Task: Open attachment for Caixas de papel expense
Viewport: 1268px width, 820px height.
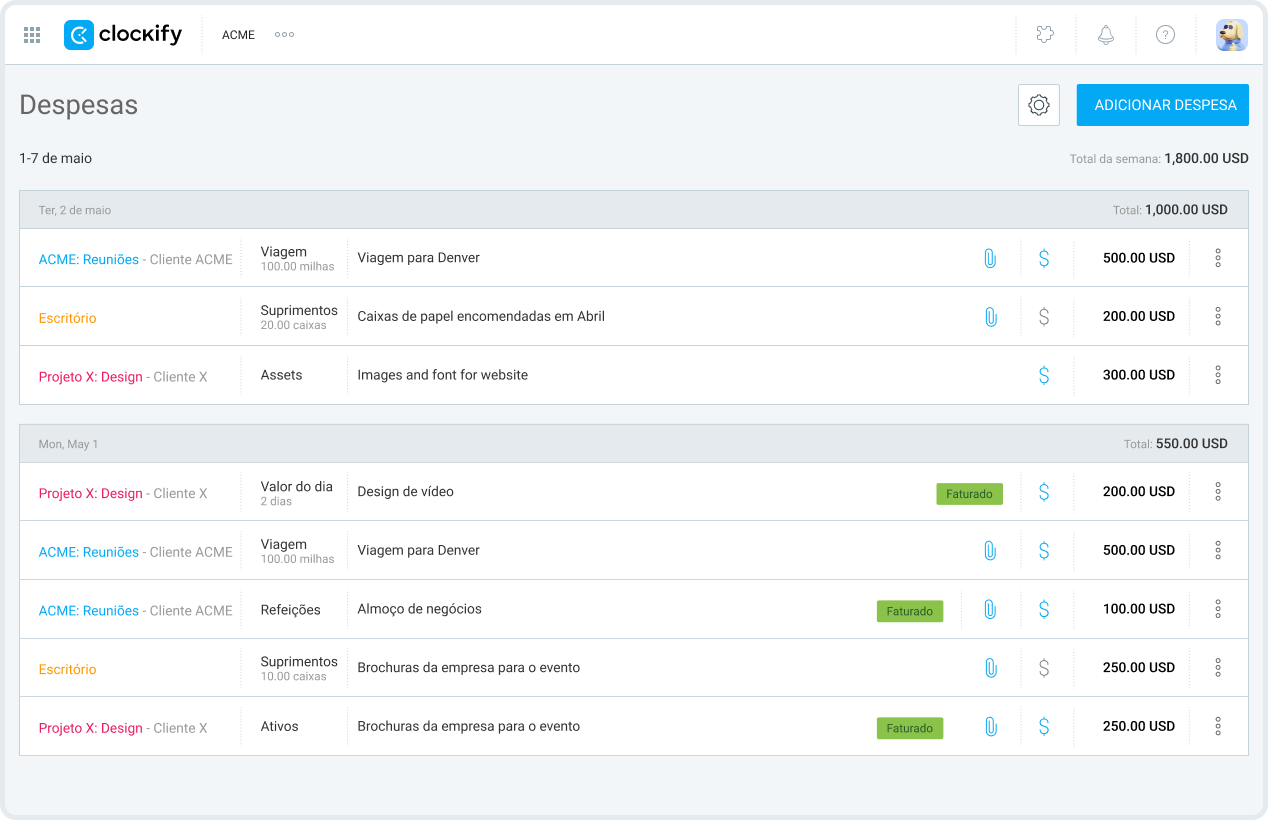Action: (x=990, y=317)
